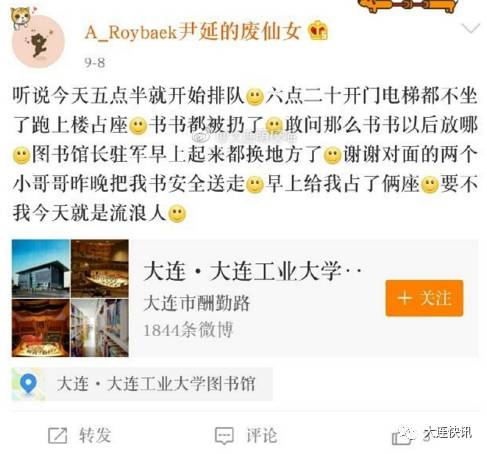Screen dimensions: 487x454
Task: Open the 大连·大连工业大学 location card title
Action: (252, 271)
